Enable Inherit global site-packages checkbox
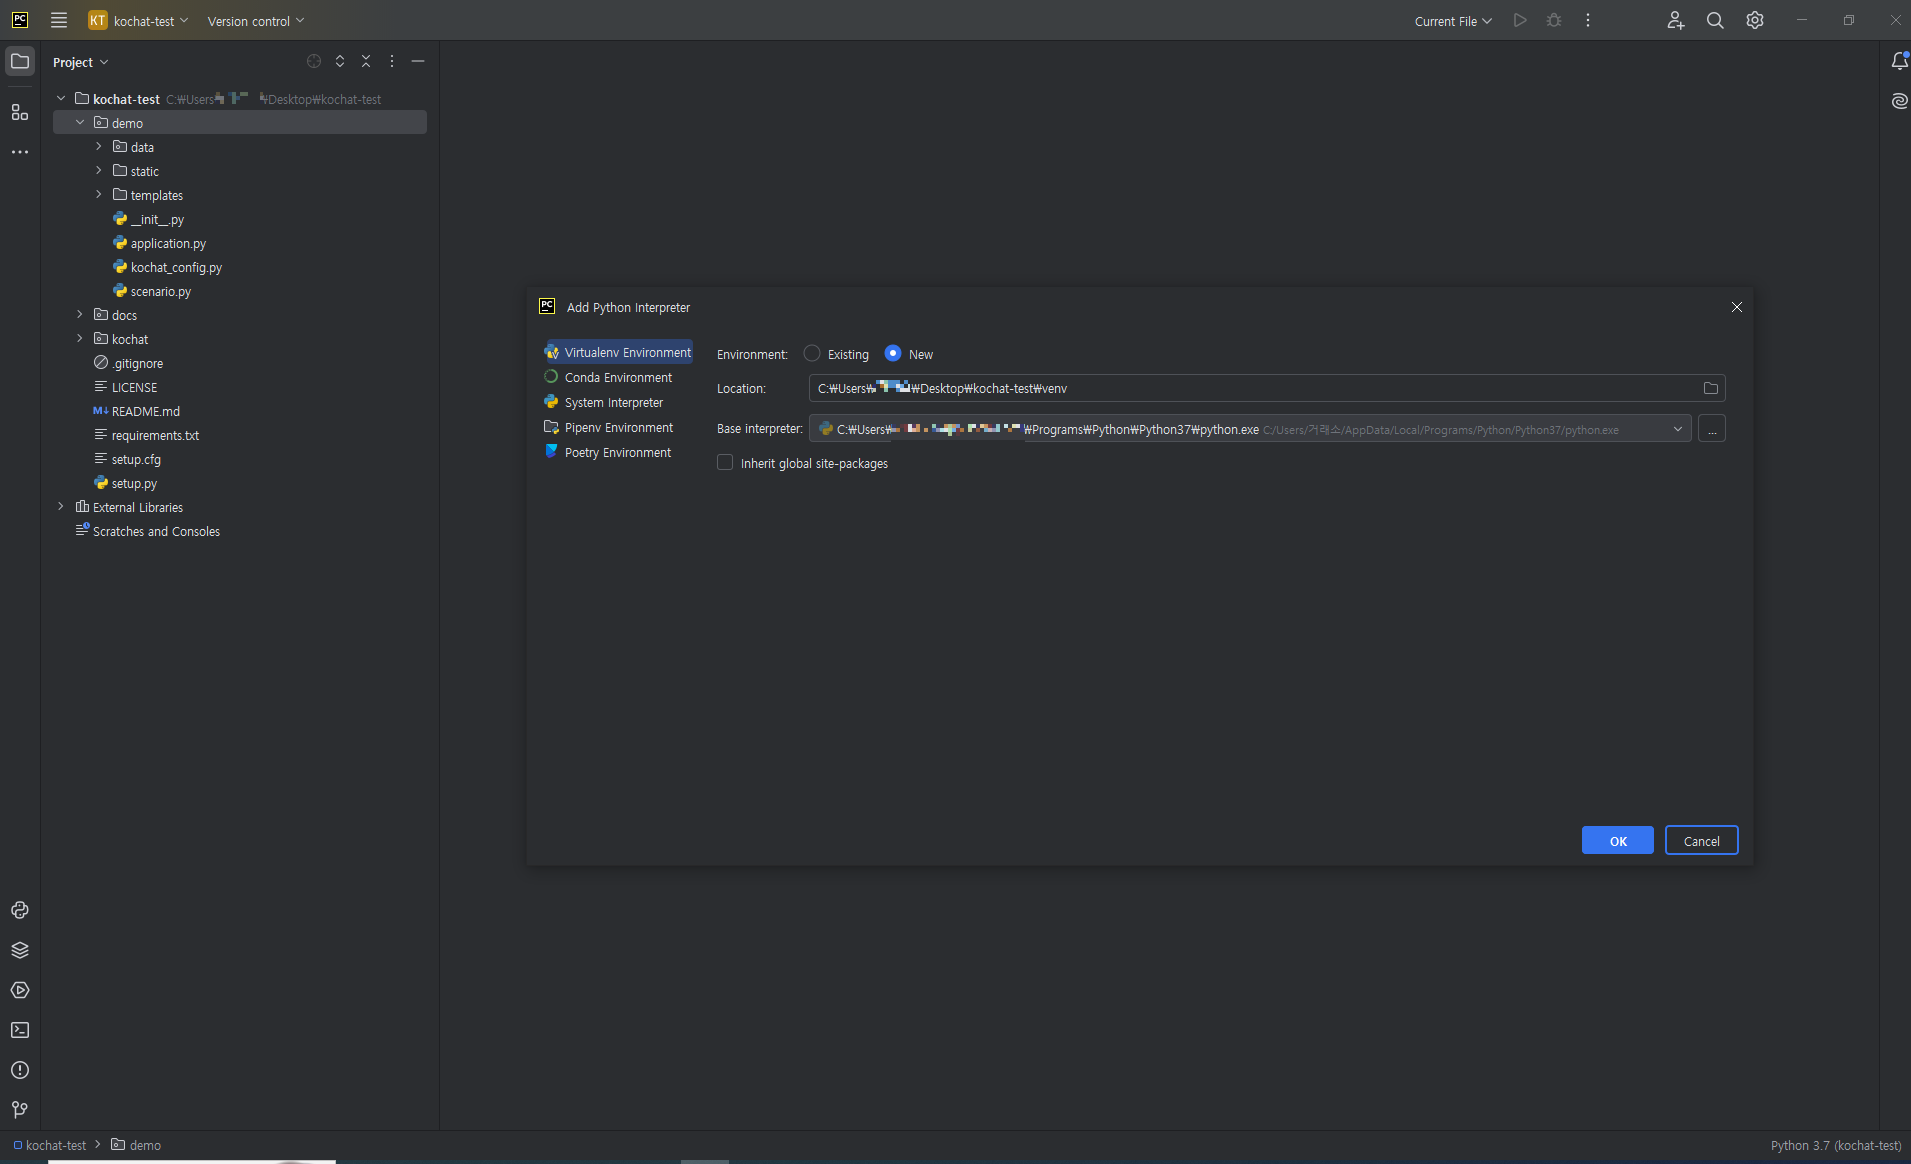This screenshot has width=1911, height=1164. (725, 462)
